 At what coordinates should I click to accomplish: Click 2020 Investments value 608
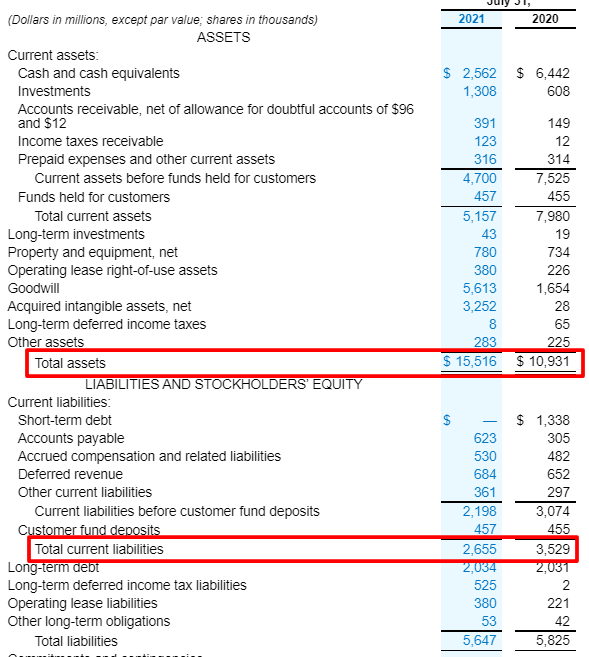[x=558, y=91]
